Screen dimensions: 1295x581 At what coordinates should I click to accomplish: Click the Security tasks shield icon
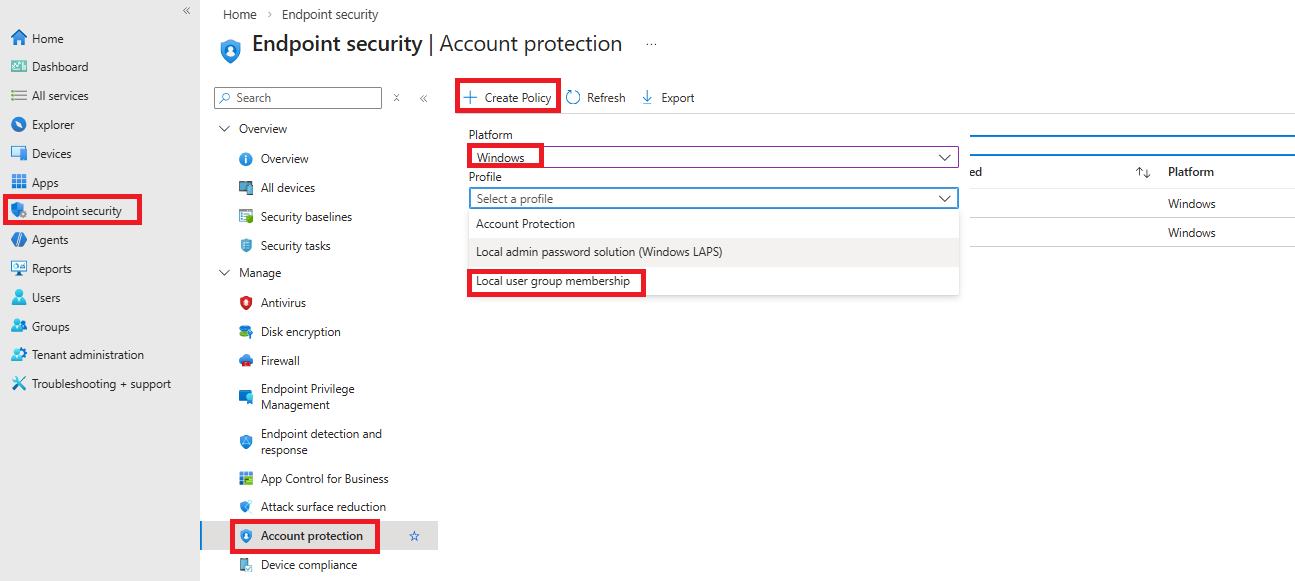246,246
